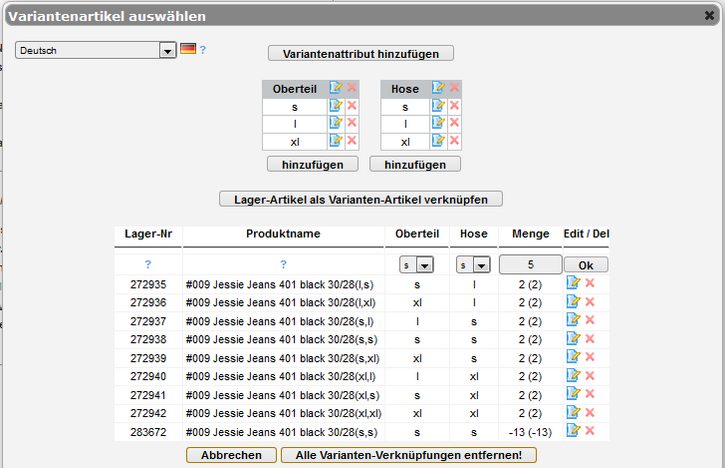This screenshot has height=468, width=725.
Task: Select Lager-Nr cell 283672
Action: pyautogui.click(x=148, y=432)
